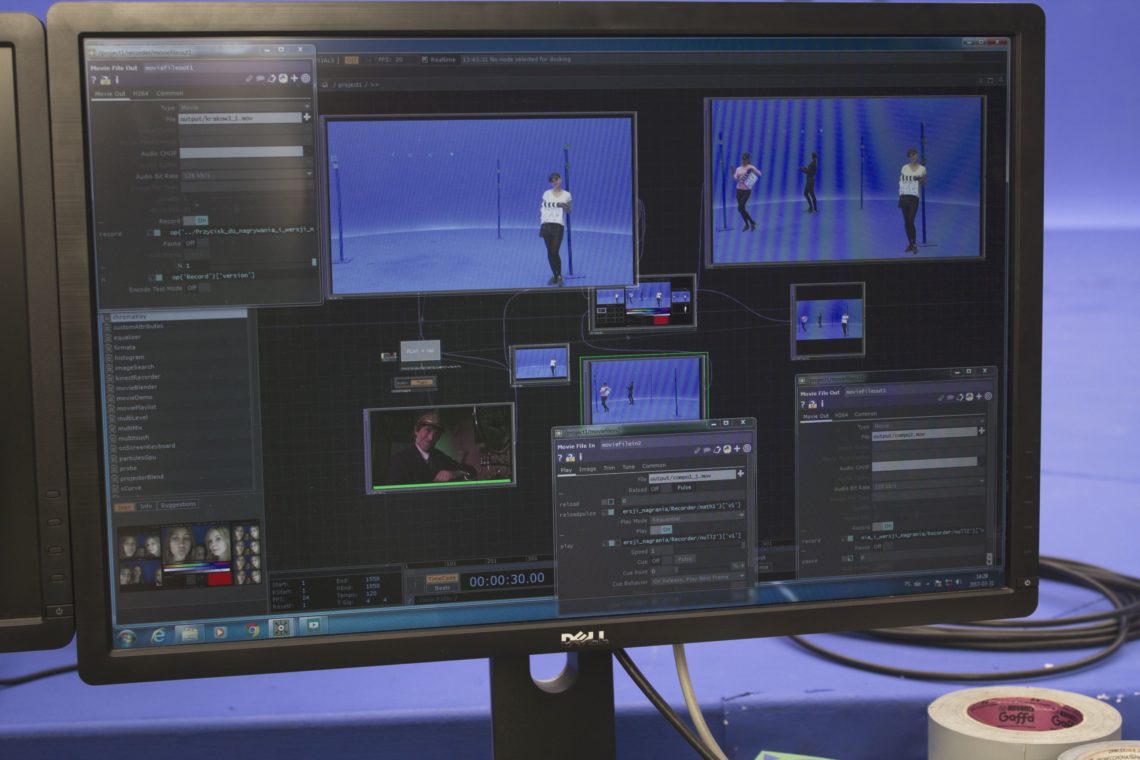1140x760 pixels.
Task: Switch to Image tab in Movie File In
Action: [587, 469]
